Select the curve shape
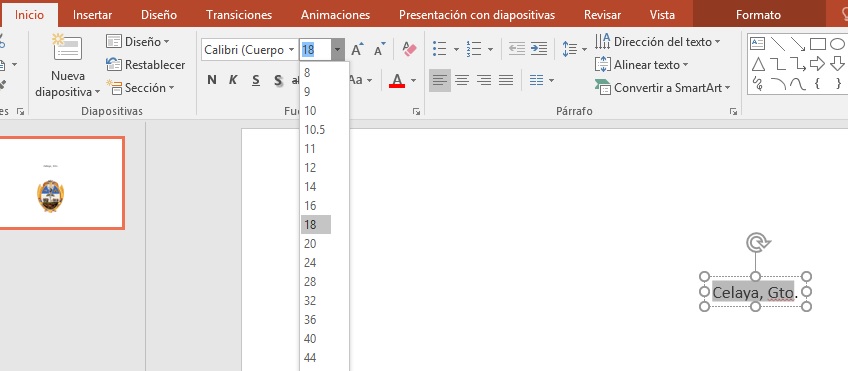Screen dimensions: 848x371 coord(798,83)
